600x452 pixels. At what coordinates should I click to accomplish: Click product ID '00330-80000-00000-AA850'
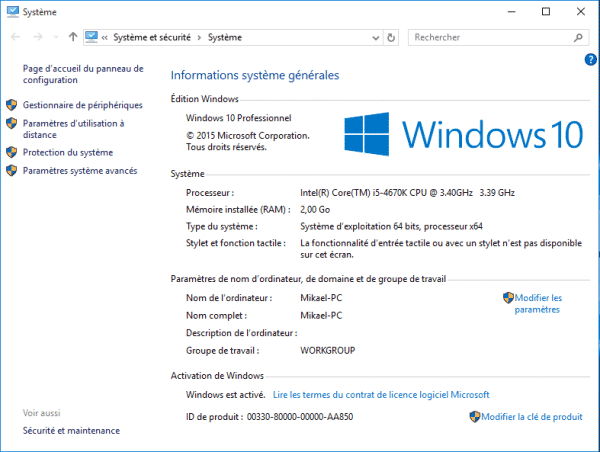coord(300,417)
